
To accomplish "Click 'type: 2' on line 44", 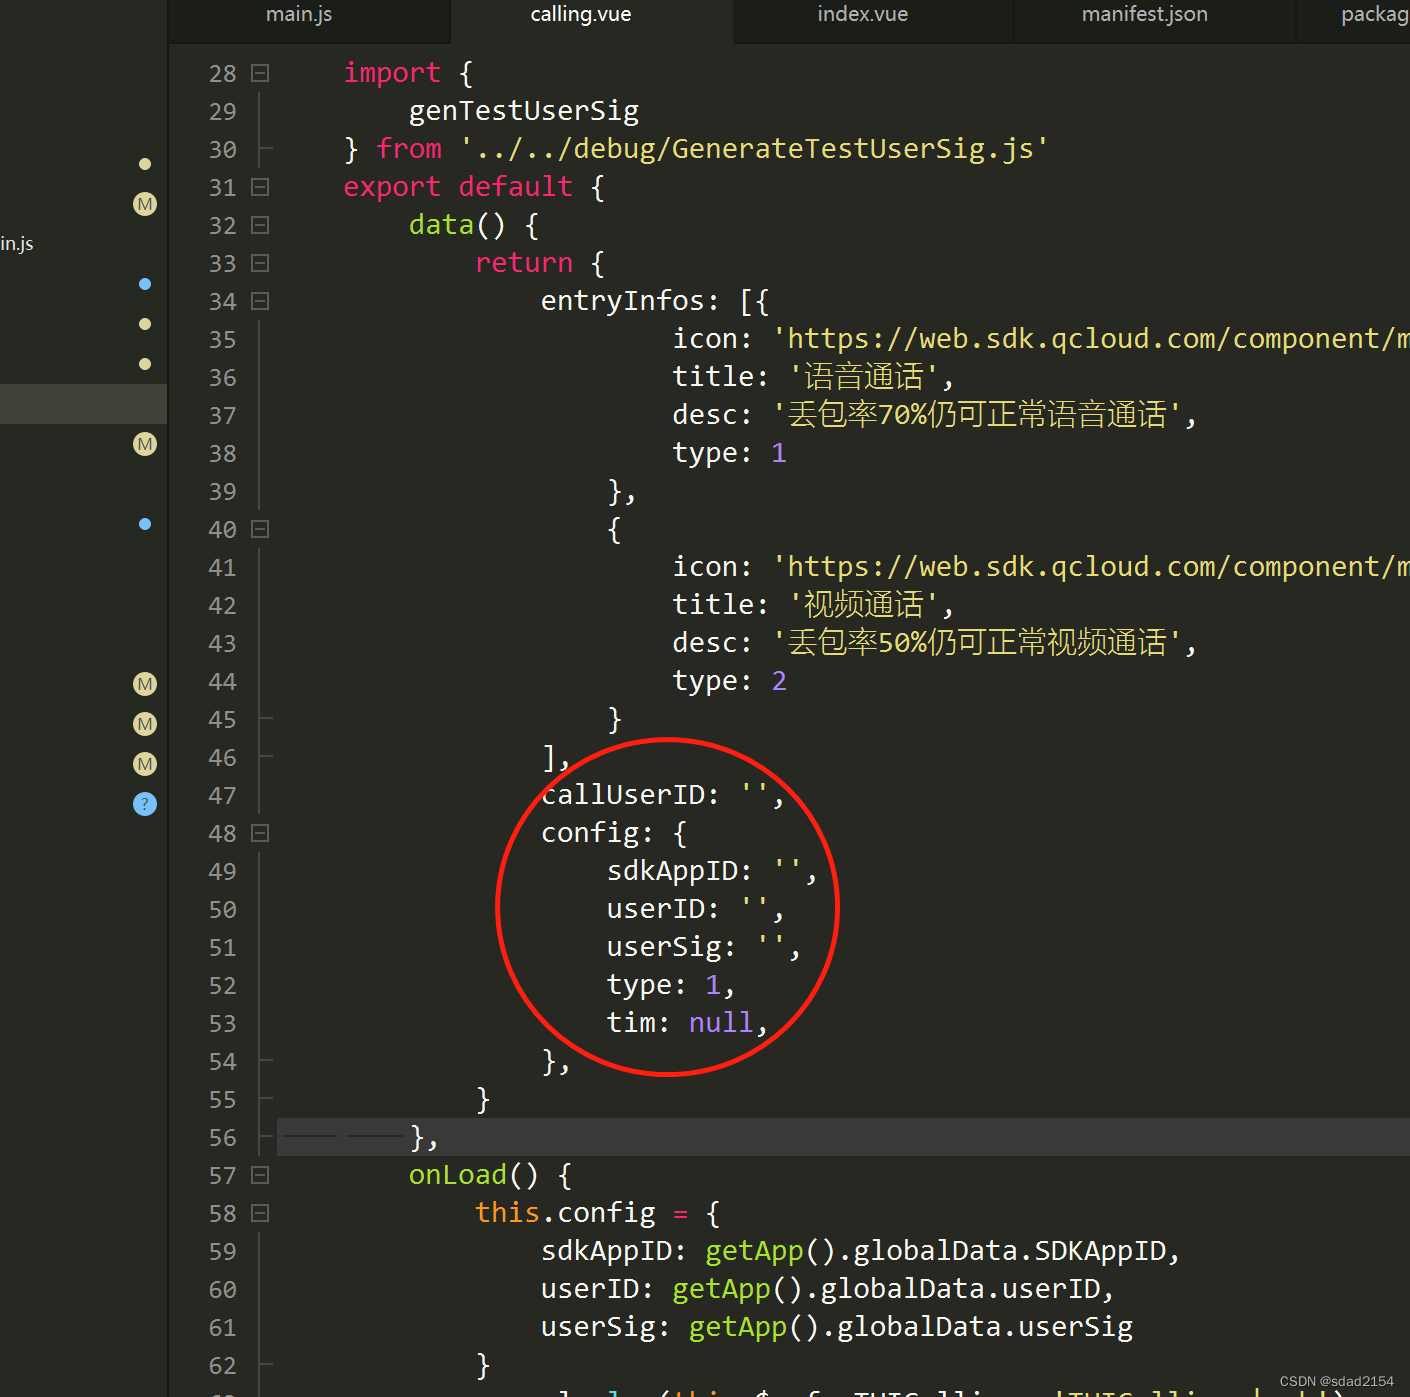I will 730,681.
